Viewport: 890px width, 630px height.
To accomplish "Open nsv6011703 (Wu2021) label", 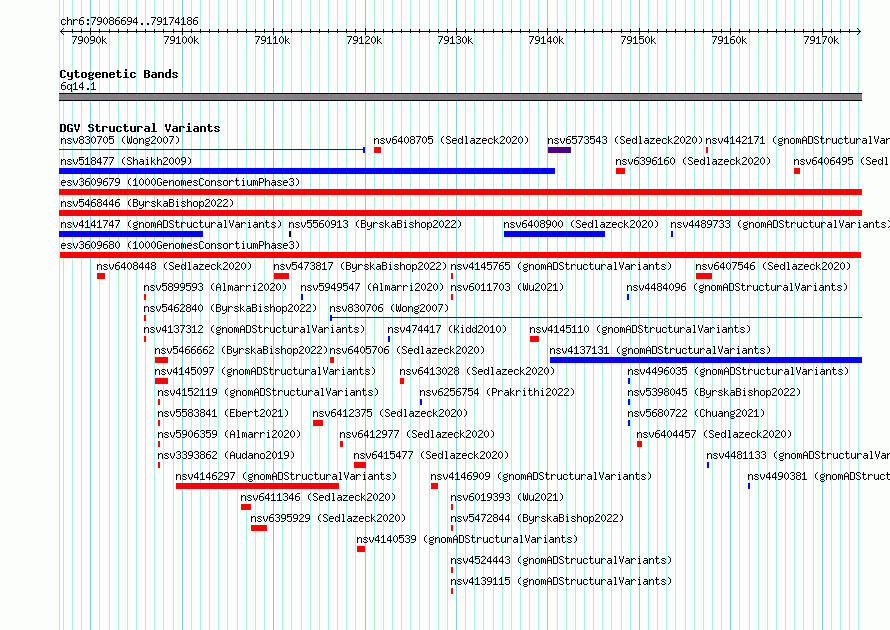I will [x=507, y=287].
